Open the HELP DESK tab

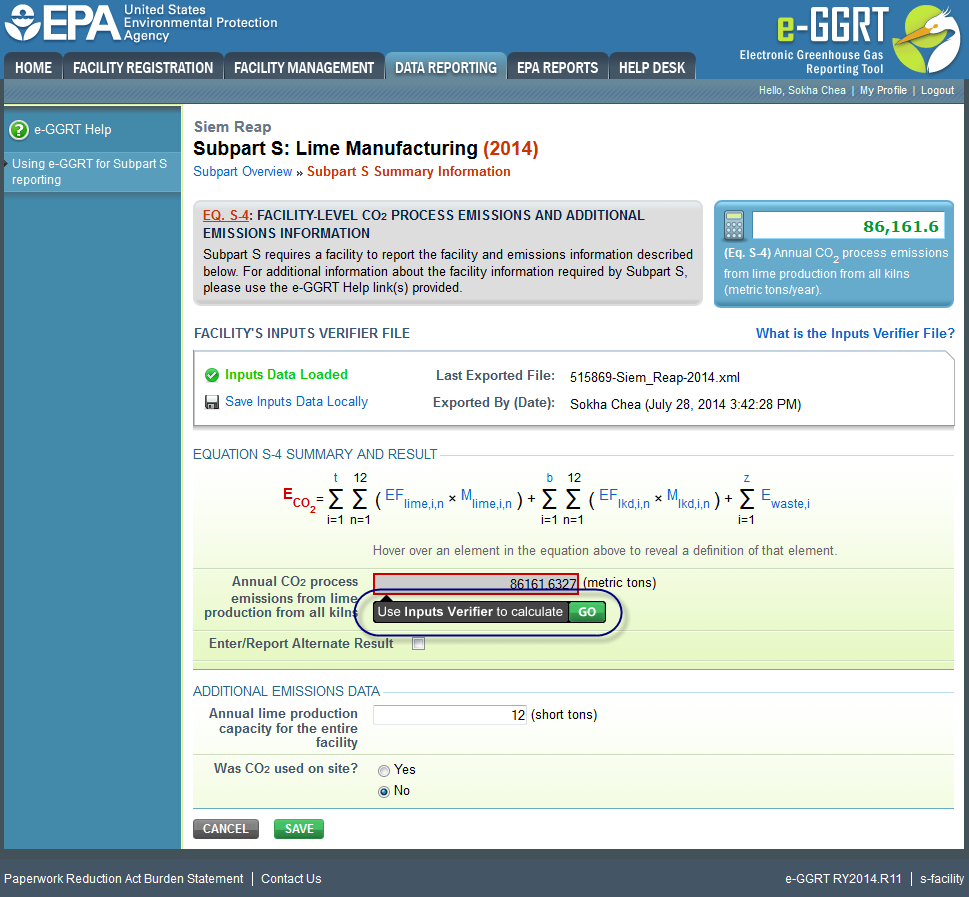click(x=652, y=67)
